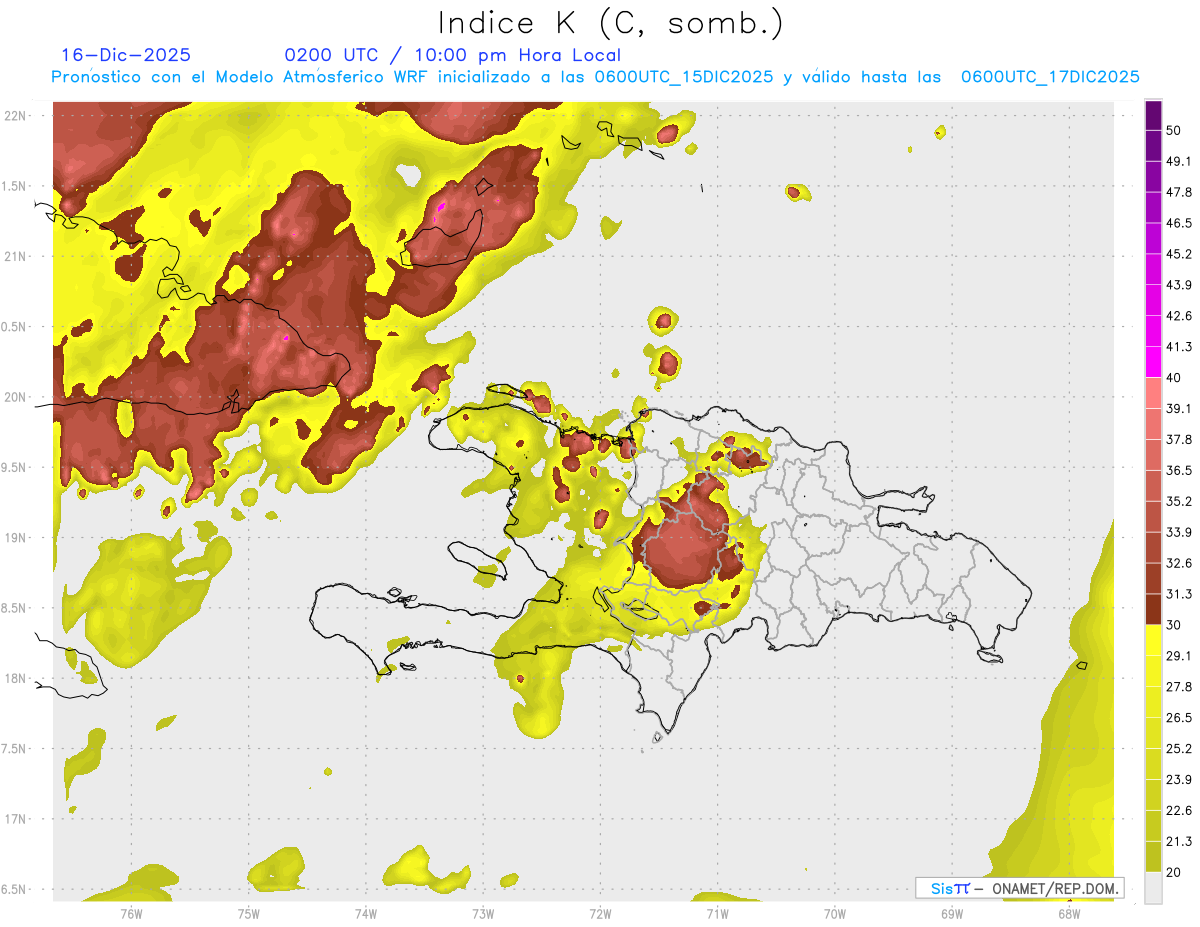Click the grey swatch below 20 on the color scale

[1154, 887]
